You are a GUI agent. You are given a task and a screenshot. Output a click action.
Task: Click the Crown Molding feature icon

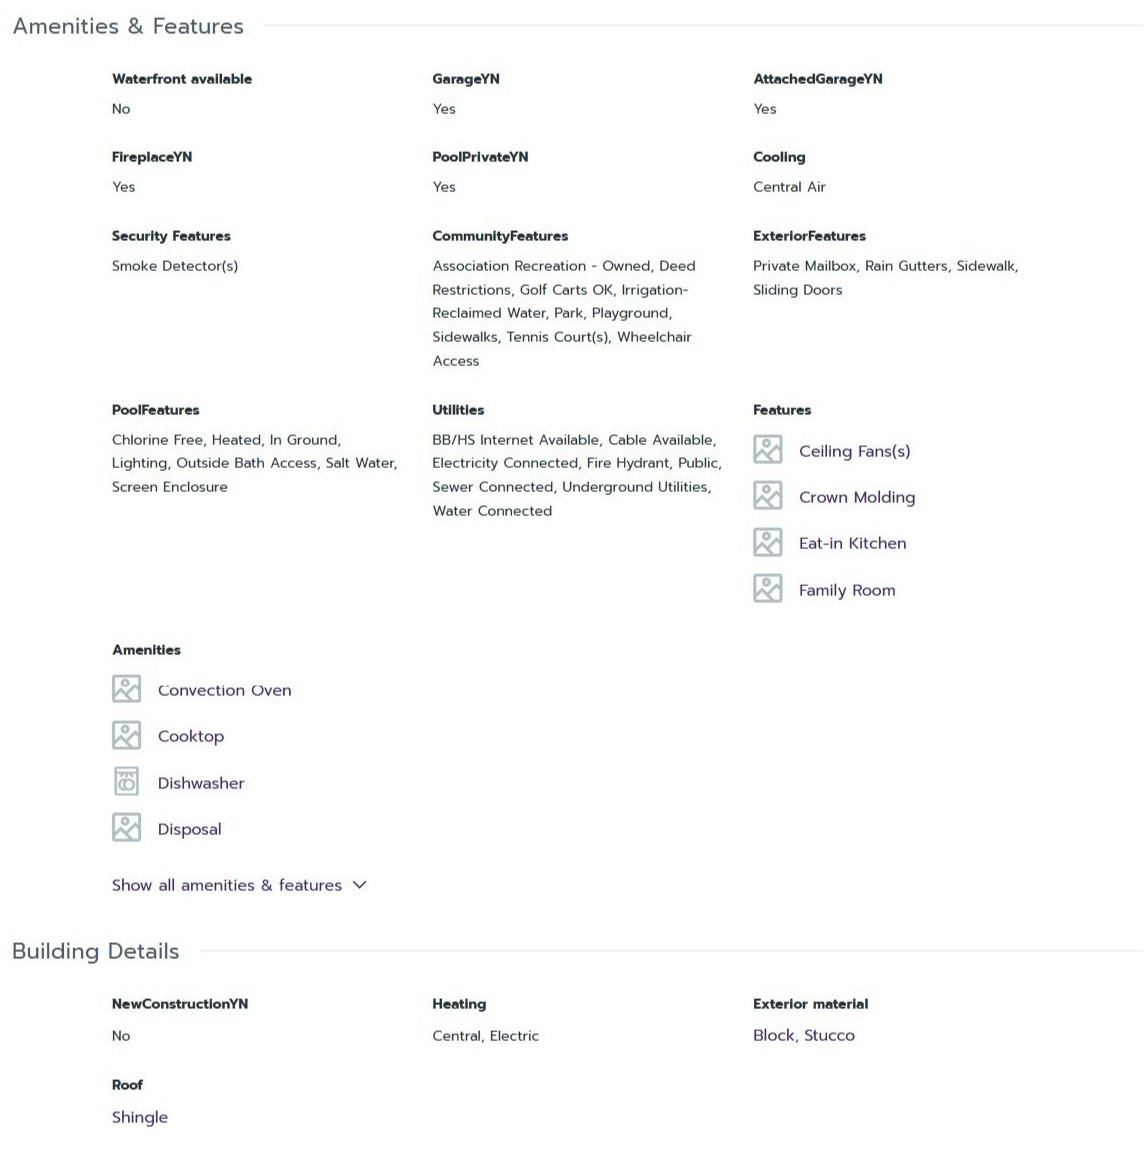[x=768, y=496]
